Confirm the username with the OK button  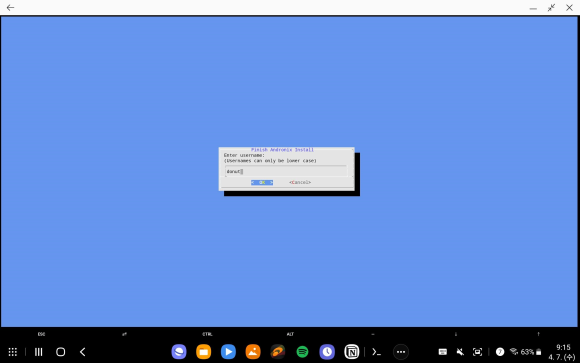coord(262,182)
